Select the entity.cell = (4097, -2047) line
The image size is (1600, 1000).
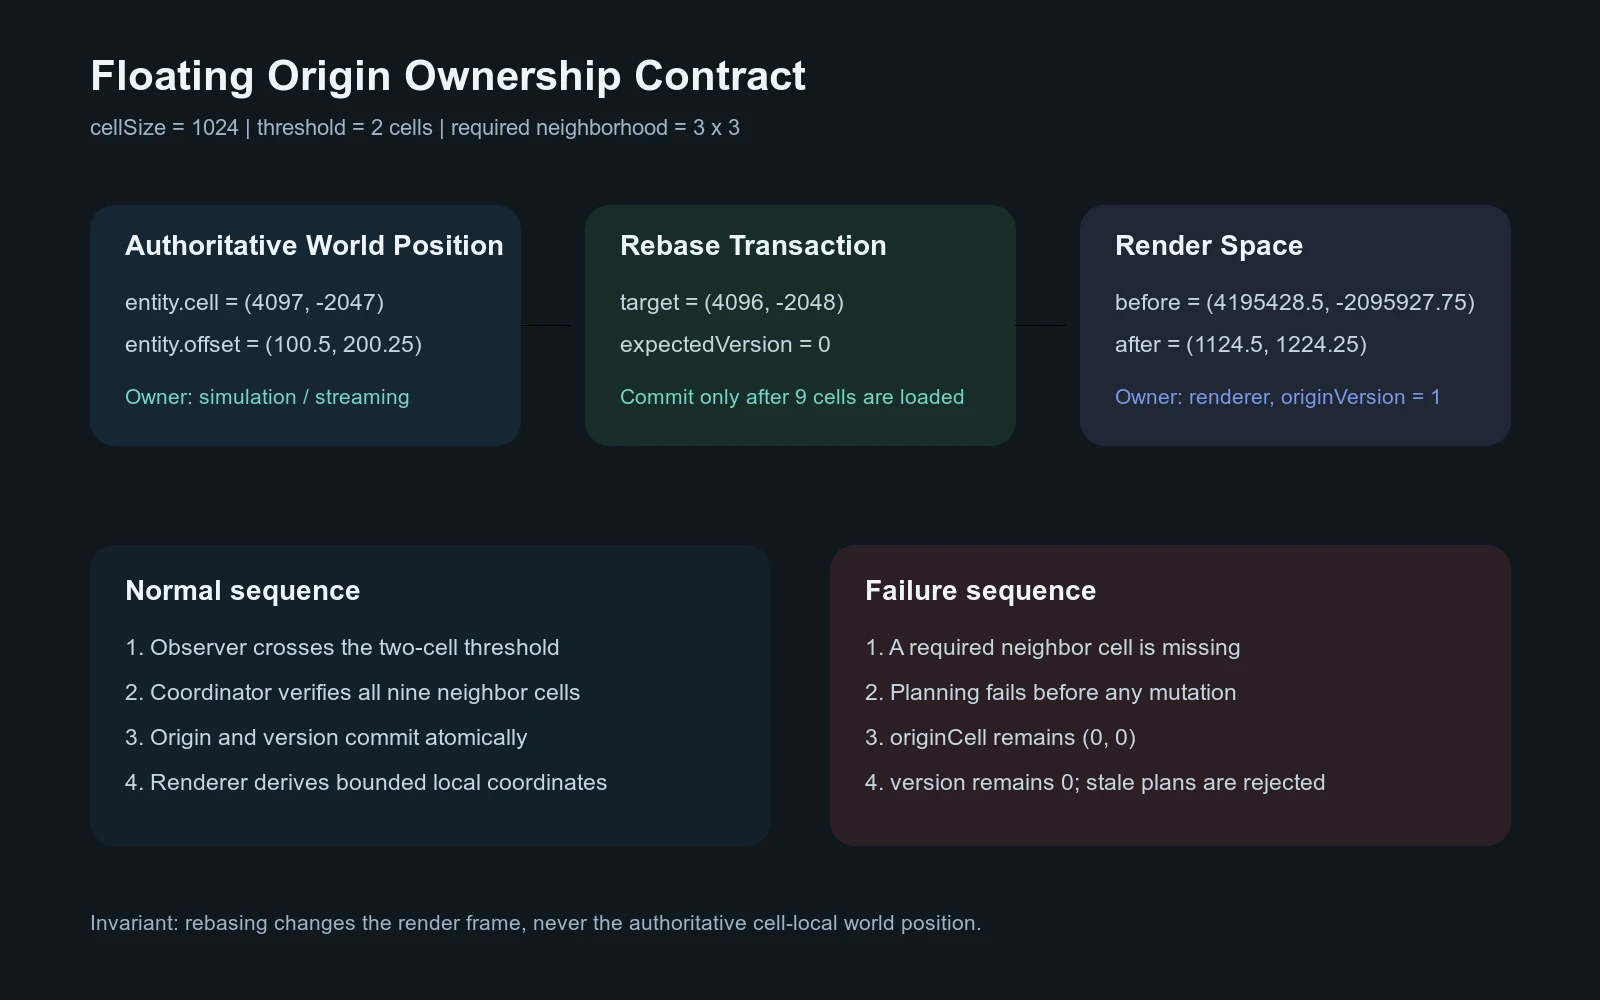coord(254,302)
